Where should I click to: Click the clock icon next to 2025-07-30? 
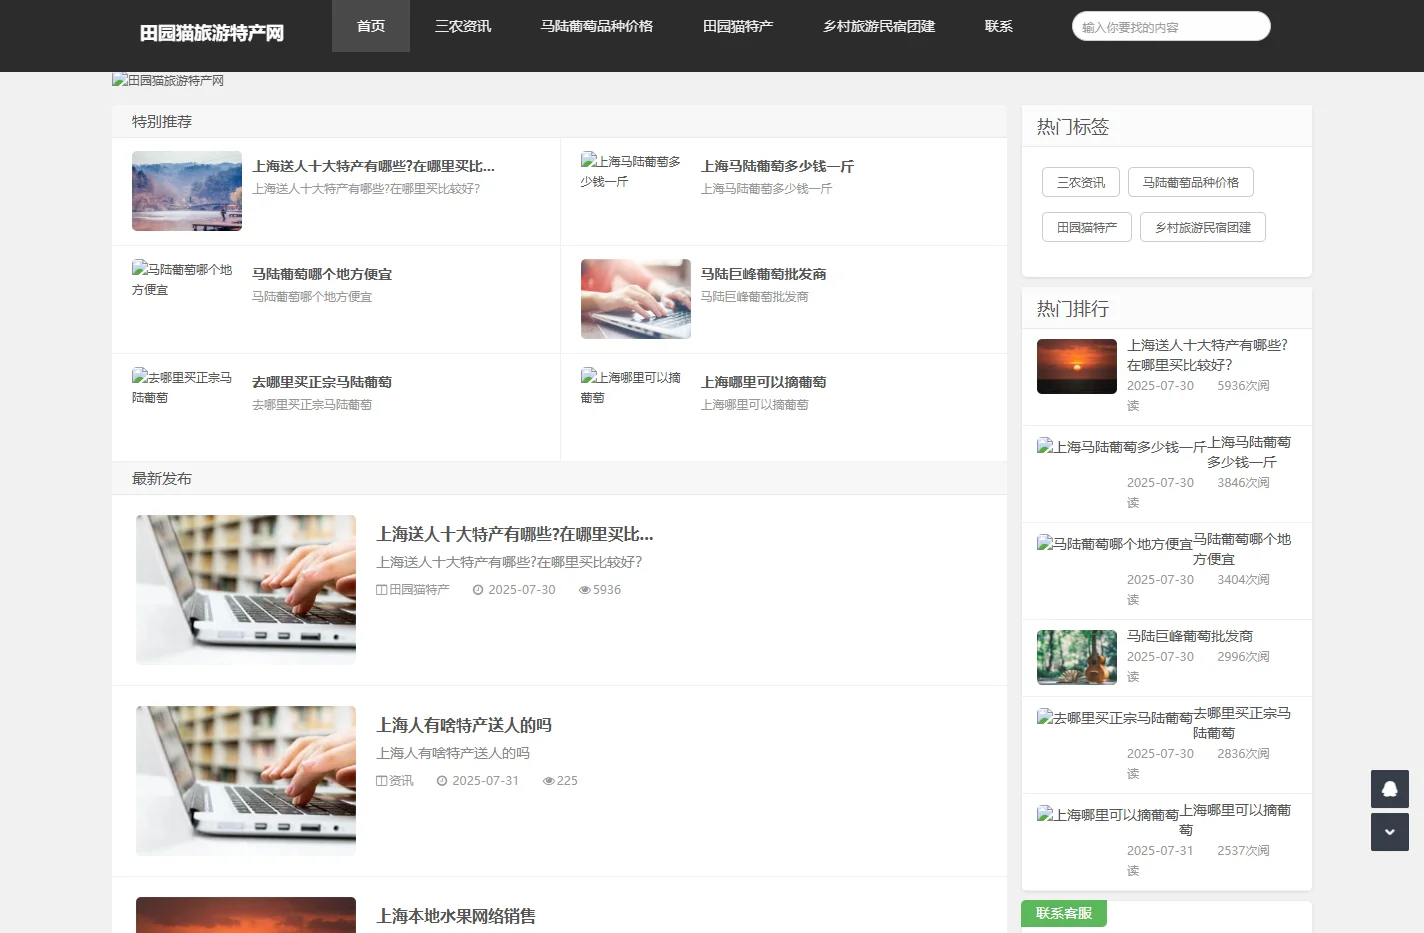pos(478,590)
